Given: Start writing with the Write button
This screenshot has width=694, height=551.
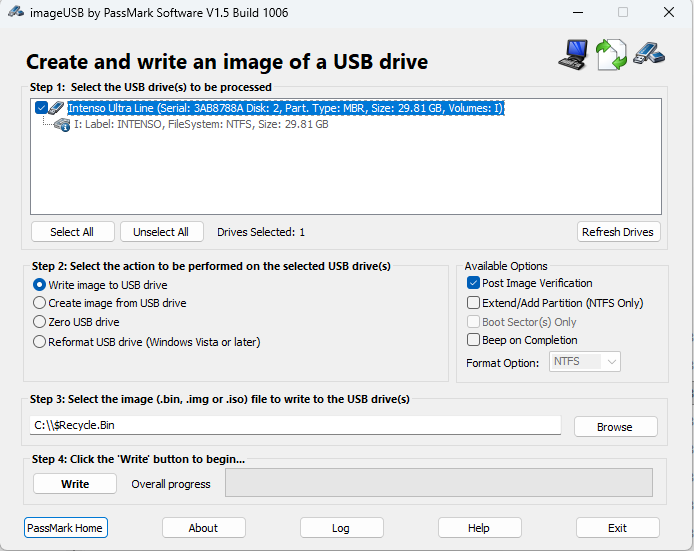Looking at the screenshot, I should click(75, 484).
